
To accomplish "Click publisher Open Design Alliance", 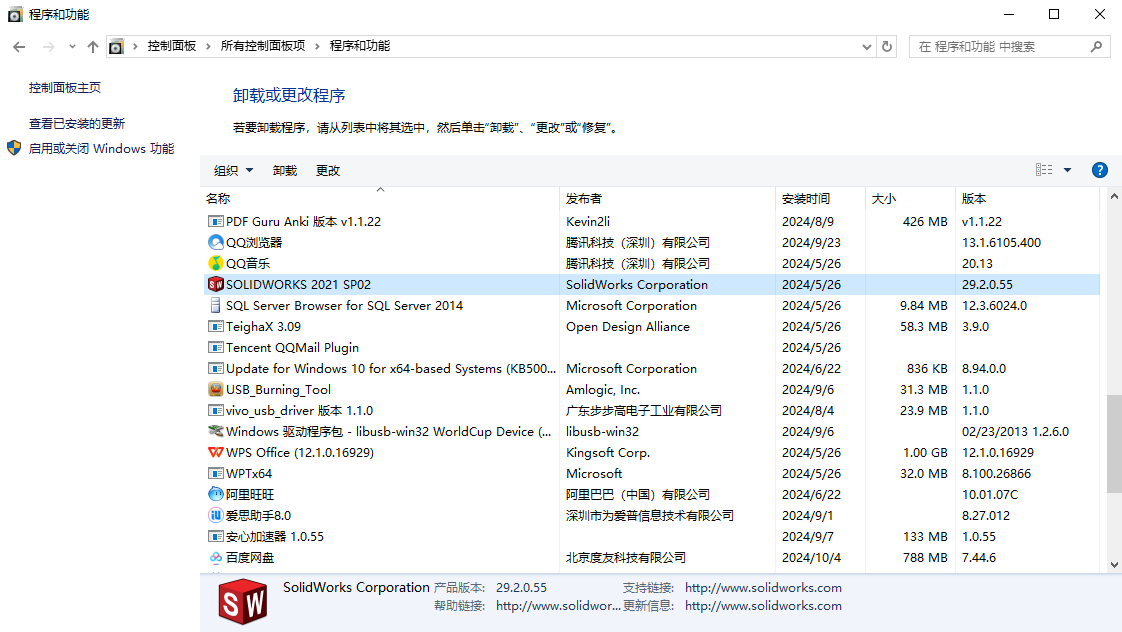I will (628, 326).
